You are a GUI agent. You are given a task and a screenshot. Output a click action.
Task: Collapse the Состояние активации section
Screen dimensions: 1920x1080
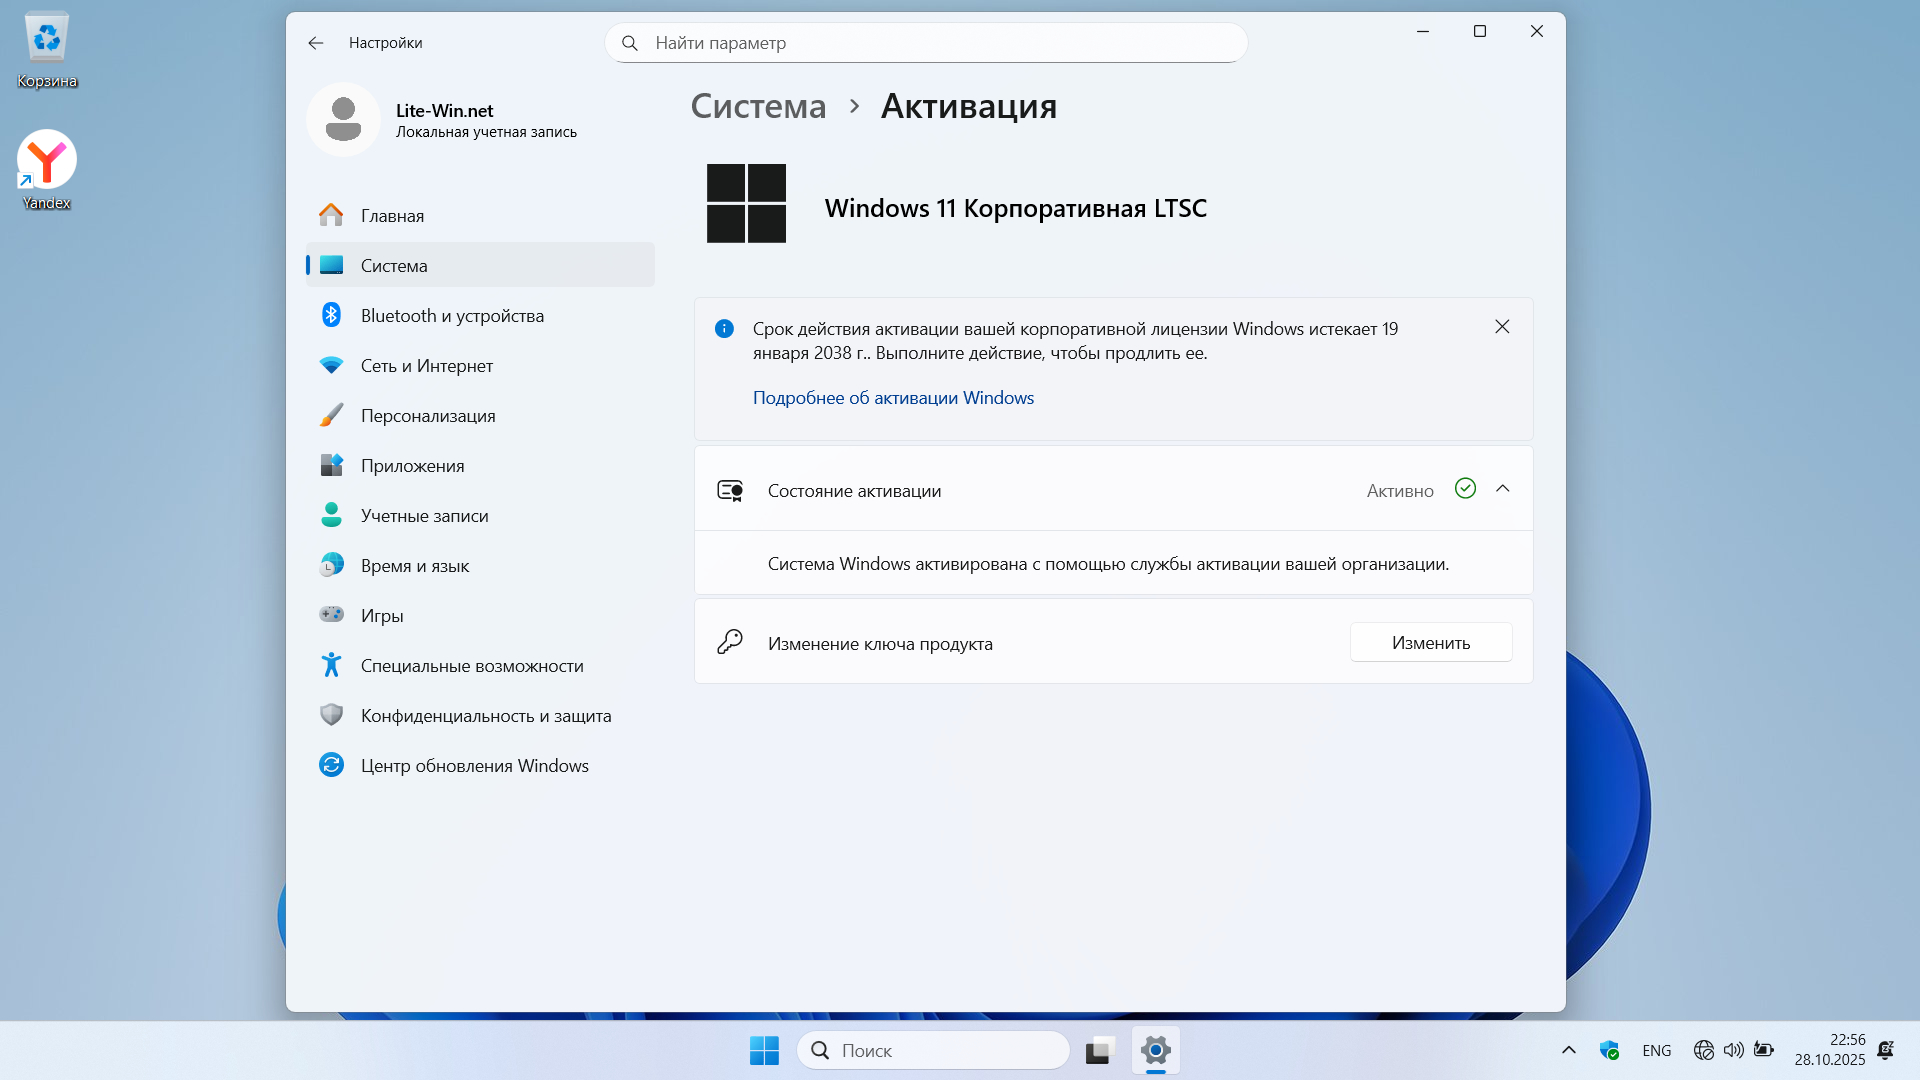click(1502, 489)
